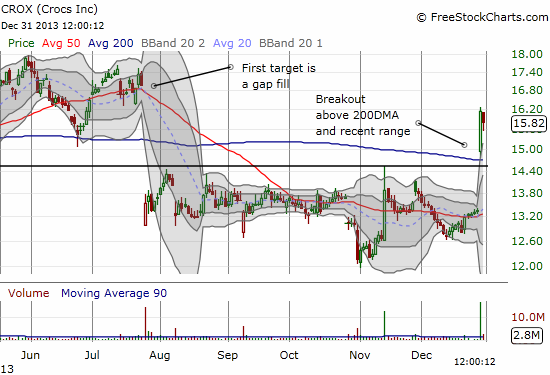Image resolution: width=550 pixels, height=375 pixels.
Task: Click the Nov label on the time axis
Action: point(360,355)
